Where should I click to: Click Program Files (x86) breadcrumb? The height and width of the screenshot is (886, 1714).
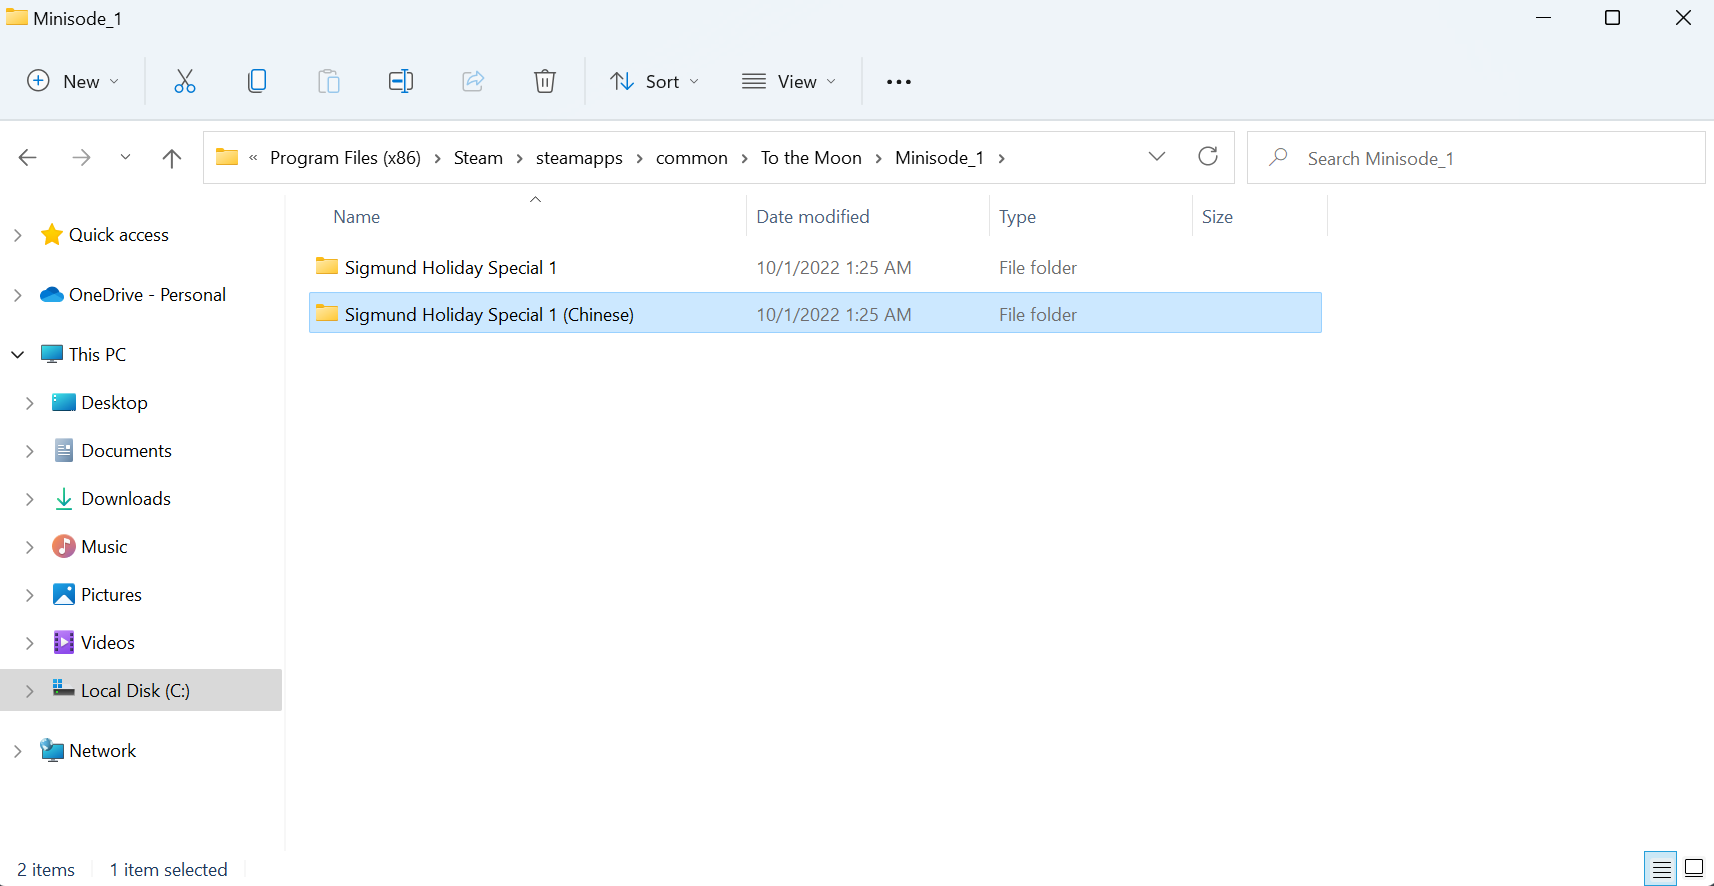pos(345,158)
